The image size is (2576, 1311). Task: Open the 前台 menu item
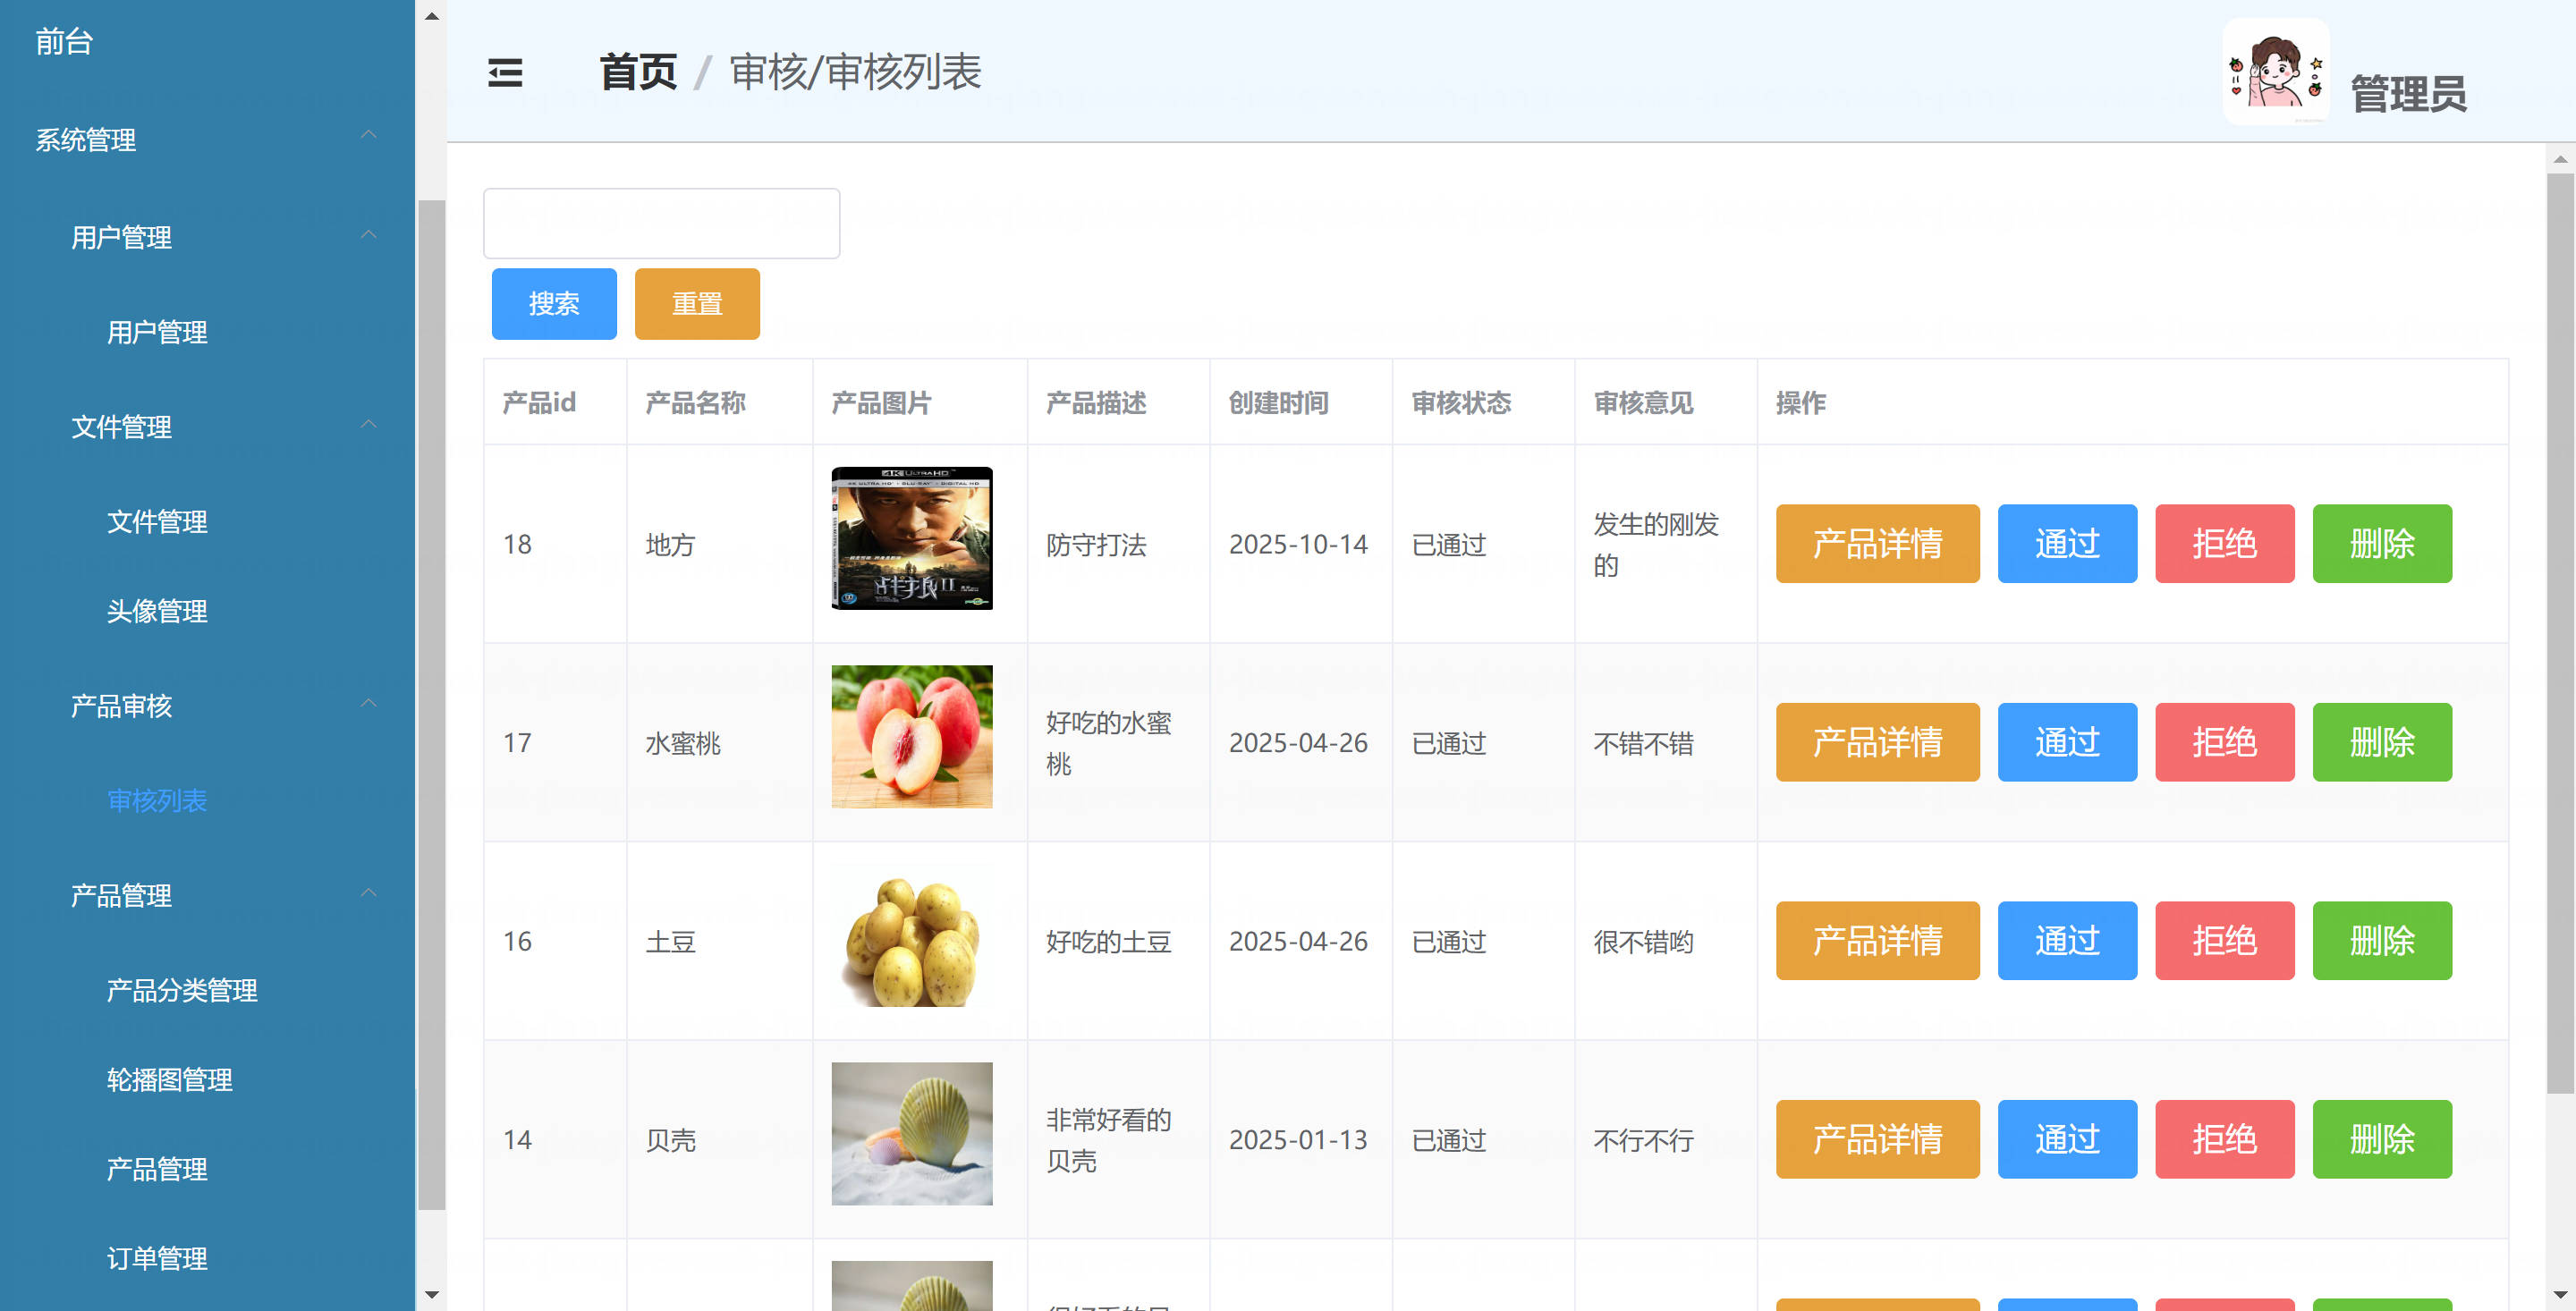click(64, 41)
